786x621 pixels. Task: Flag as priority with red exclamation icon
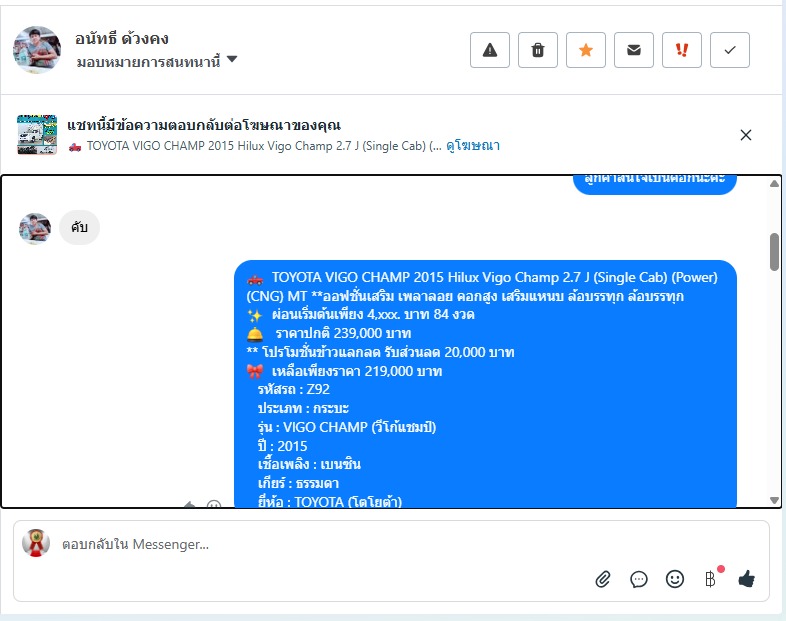pos(682,50)
